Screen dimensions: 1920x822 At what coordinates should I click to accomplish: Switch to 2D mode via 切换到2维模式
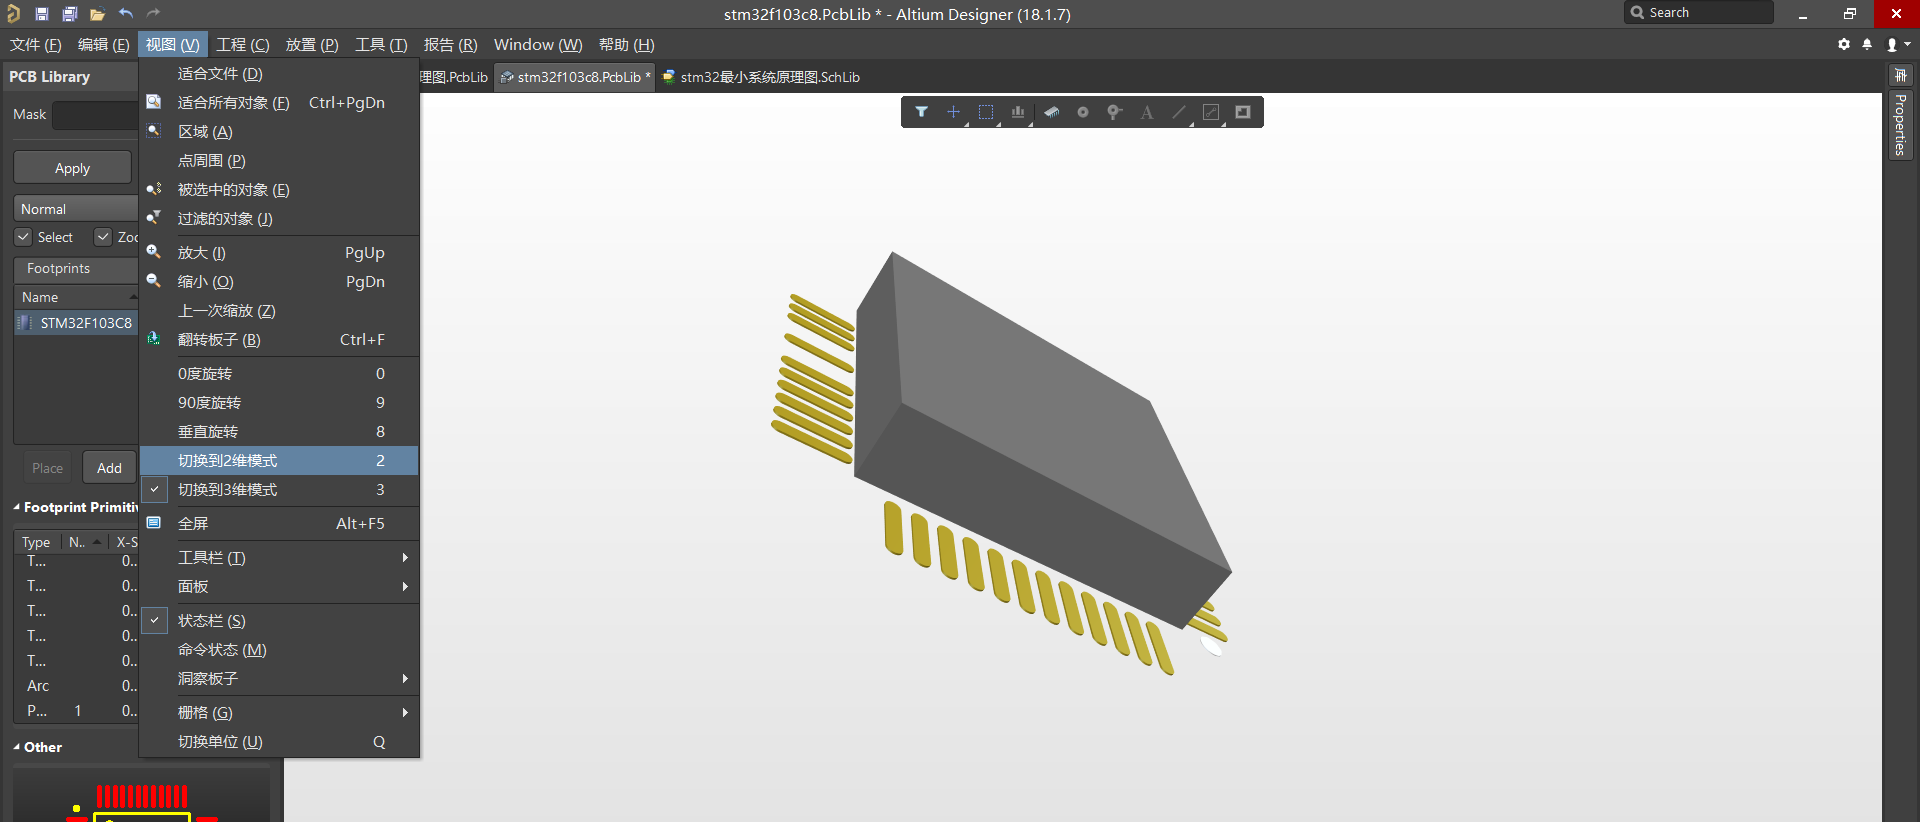point(279,461)
